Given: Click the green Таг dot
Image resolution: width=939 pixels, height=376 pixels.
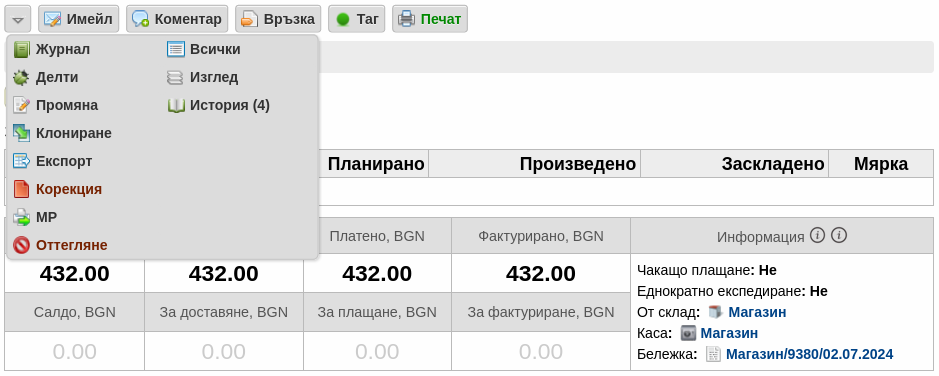Looking at the screenshot, I should click(x=343, y=20).
